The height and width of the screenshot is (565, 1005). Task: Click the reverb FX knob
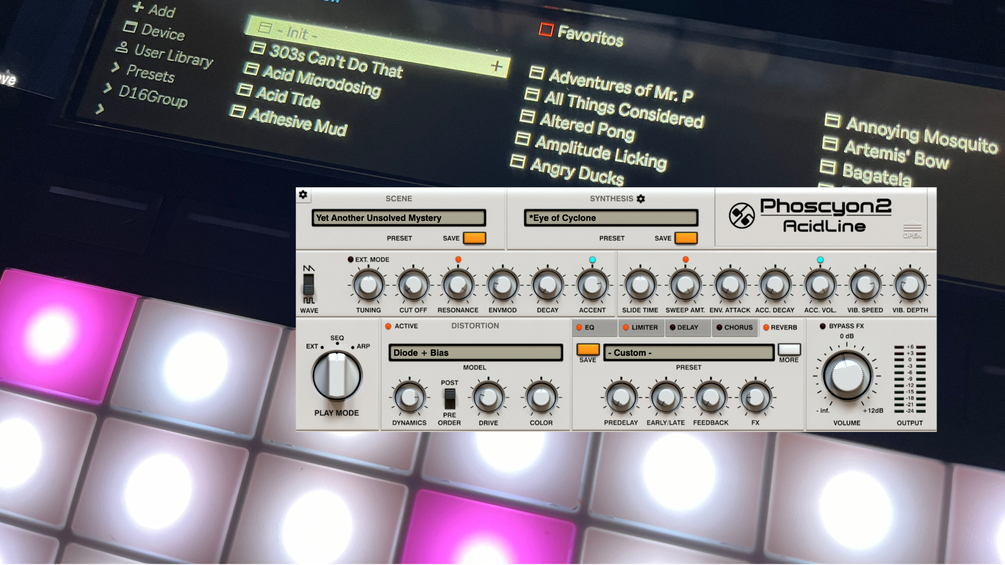pos(755,398)
